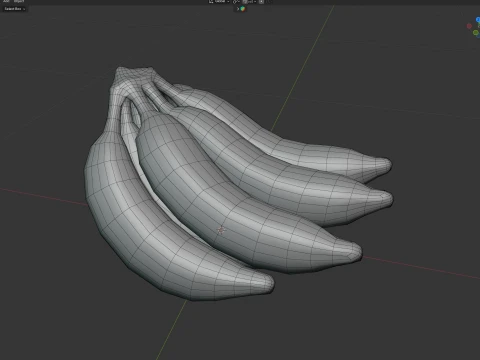Screen dimensions: 480x360
Task: Expand the chevron beside the colorful sphere icon
Action: click(238, 9)
